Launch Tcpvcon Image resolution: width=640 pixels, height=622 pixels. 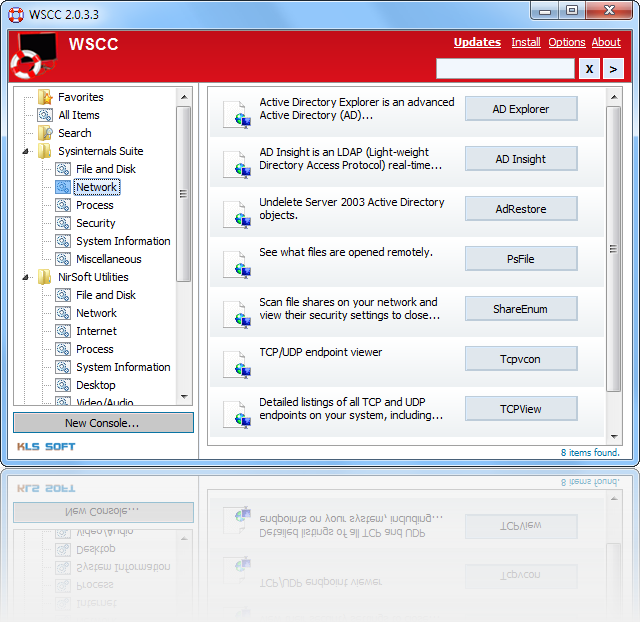tap(521, 359)
